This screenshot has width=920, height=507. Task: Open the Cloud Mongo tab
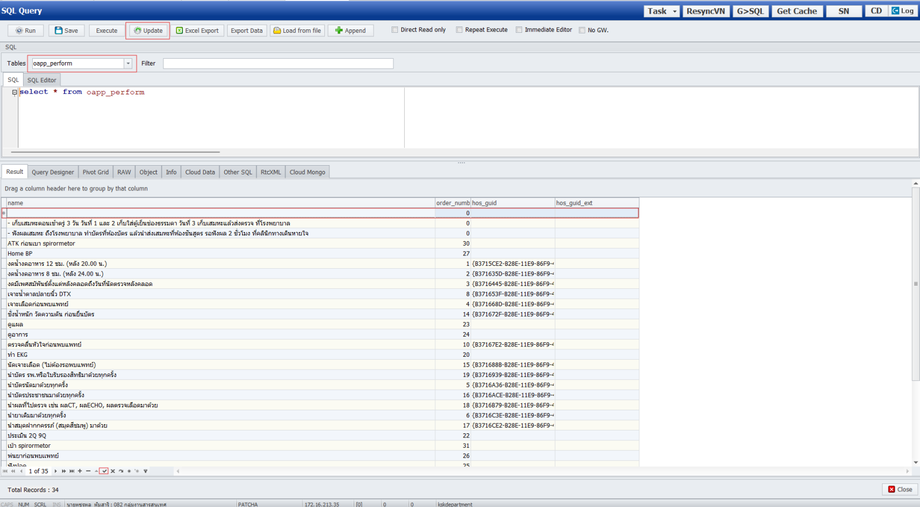(x=307, y=172)
